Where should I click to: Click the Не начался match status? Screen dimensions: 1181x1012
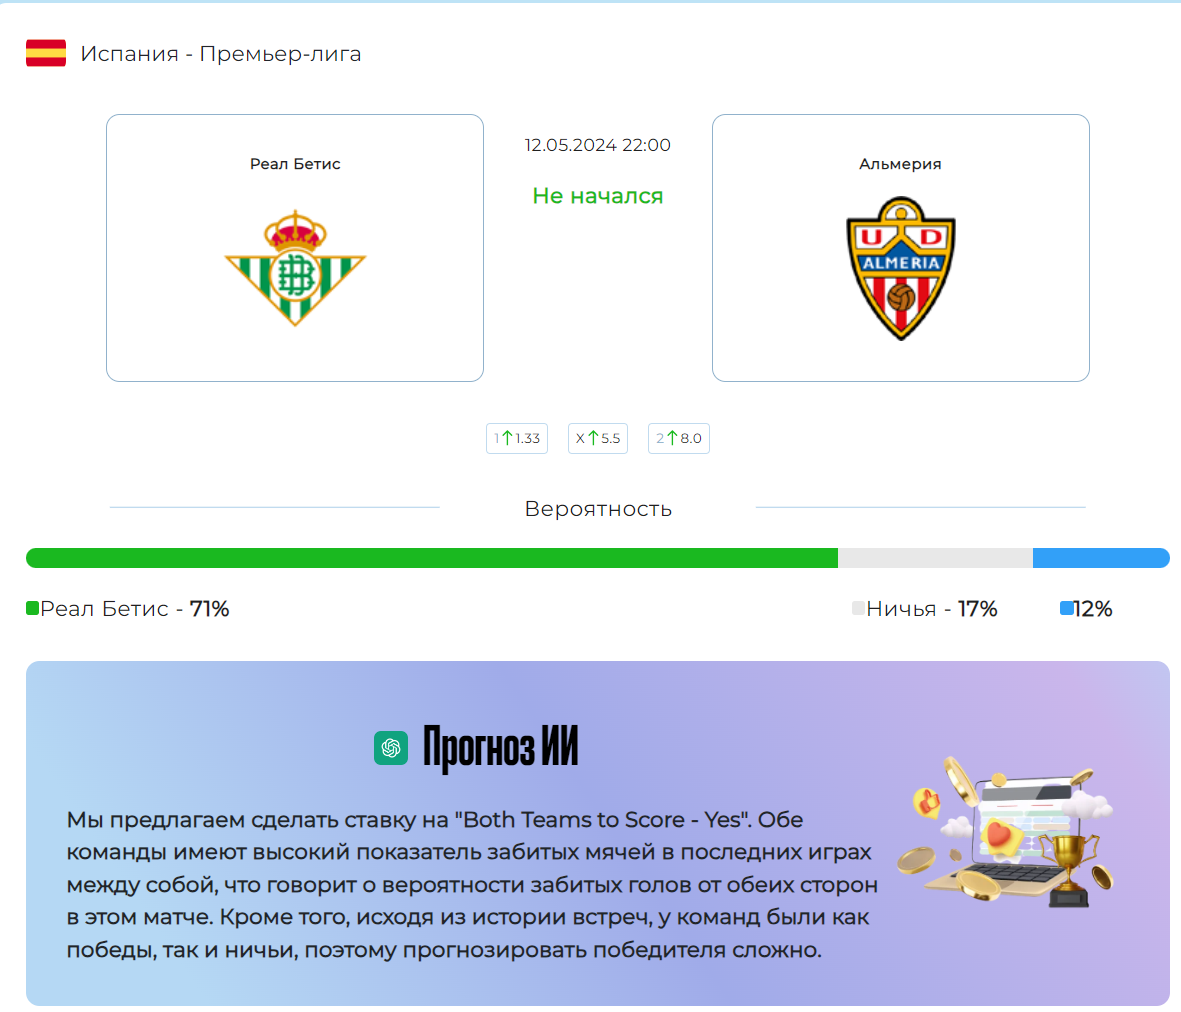point(598,196)
